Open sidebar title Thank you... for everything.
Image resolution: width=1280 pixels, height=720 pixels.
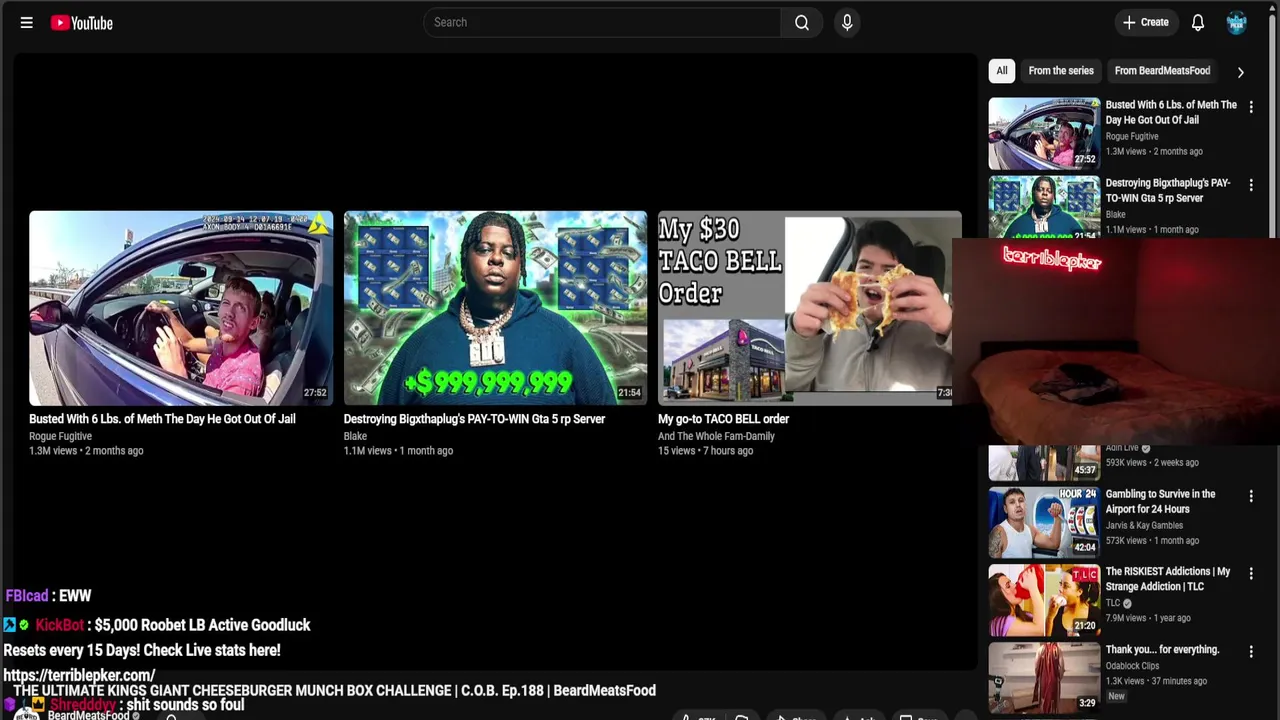1162,650
